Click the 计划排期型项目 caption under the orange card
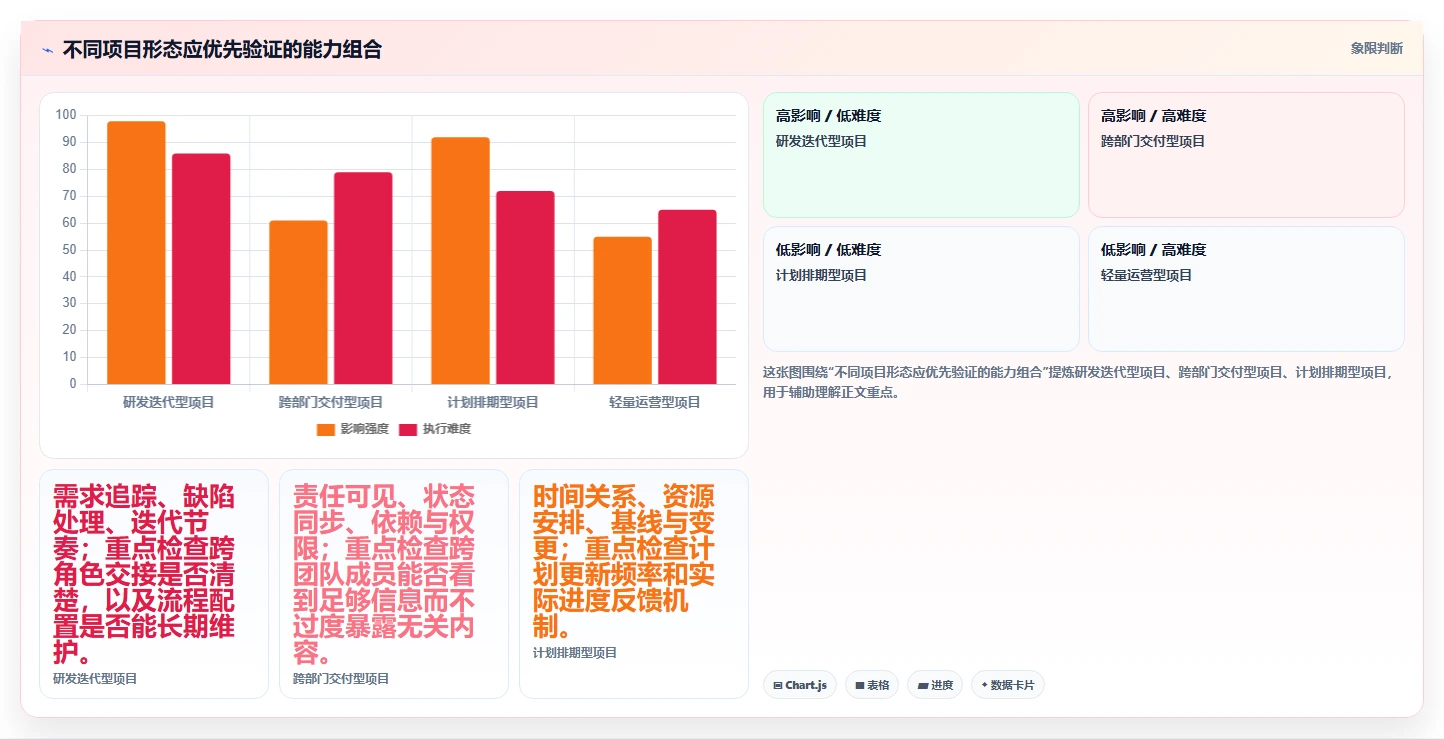Image resolution: width=1444 pixels, height=739 pixels. (575, 652)
